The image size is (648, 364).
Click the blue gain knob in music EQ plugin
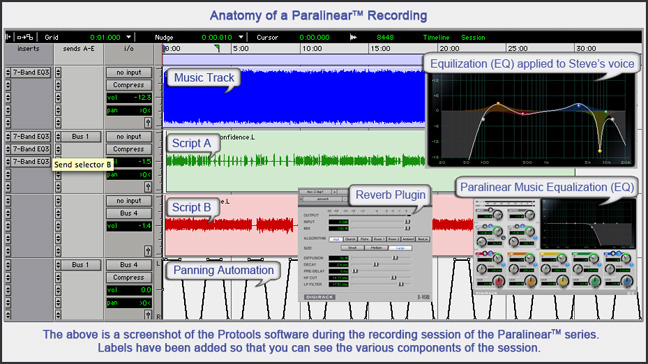627,282
